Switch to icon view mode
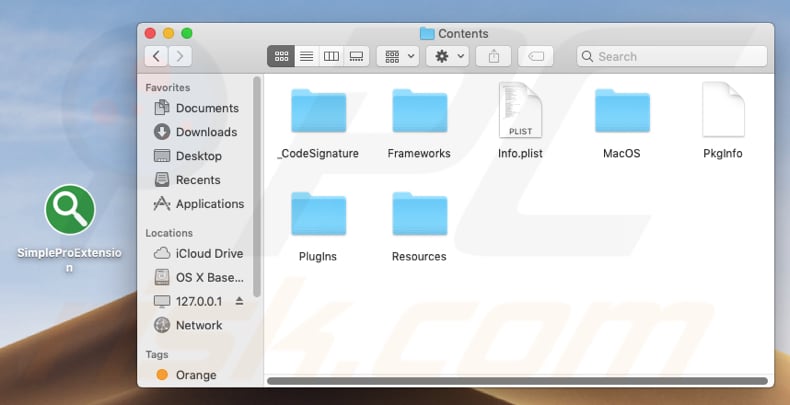Screen dimensions: 790x405 point(281,57)
